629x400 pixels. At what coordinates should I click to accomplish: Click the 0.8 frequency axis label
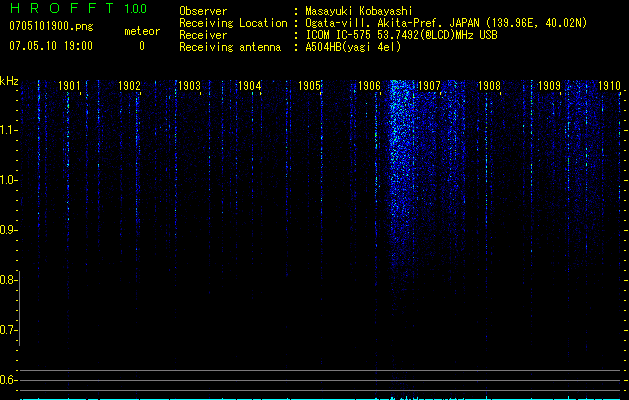[x=8, y=280]
